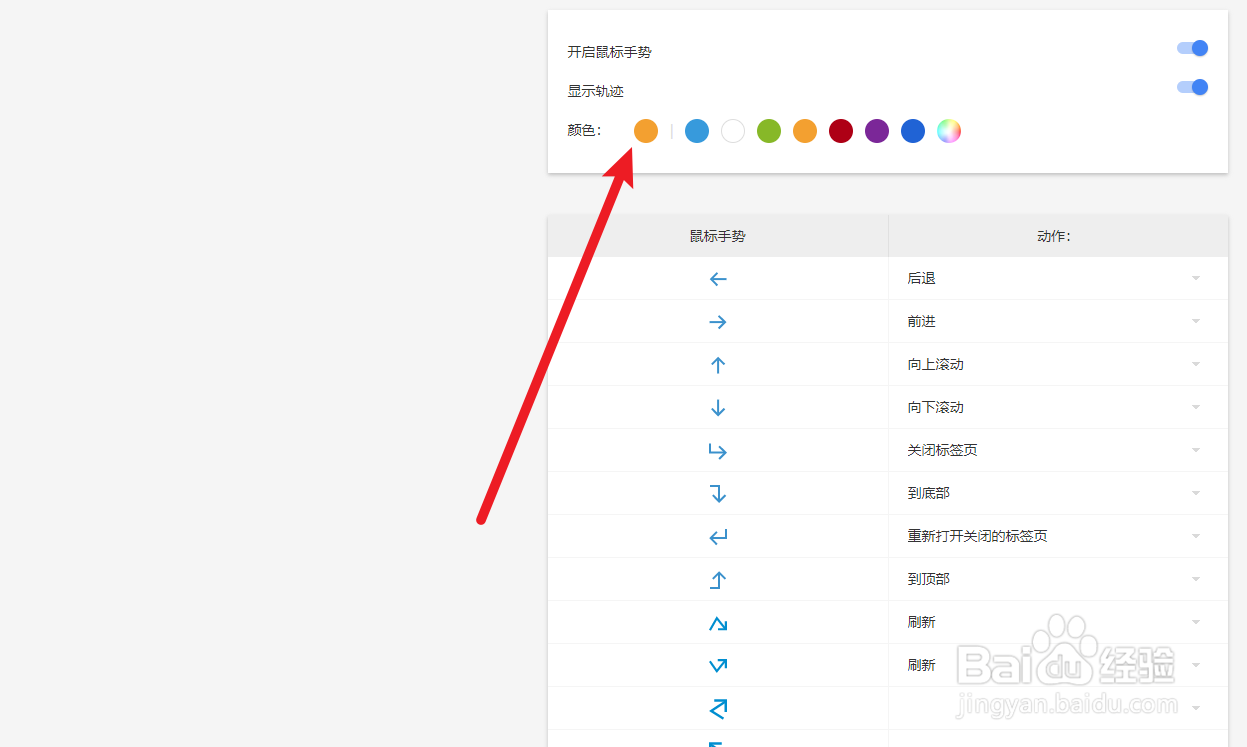
Task: Select the left arrow gesture icon for 后退
Action: pyautogui.click(x=718, y=278)
